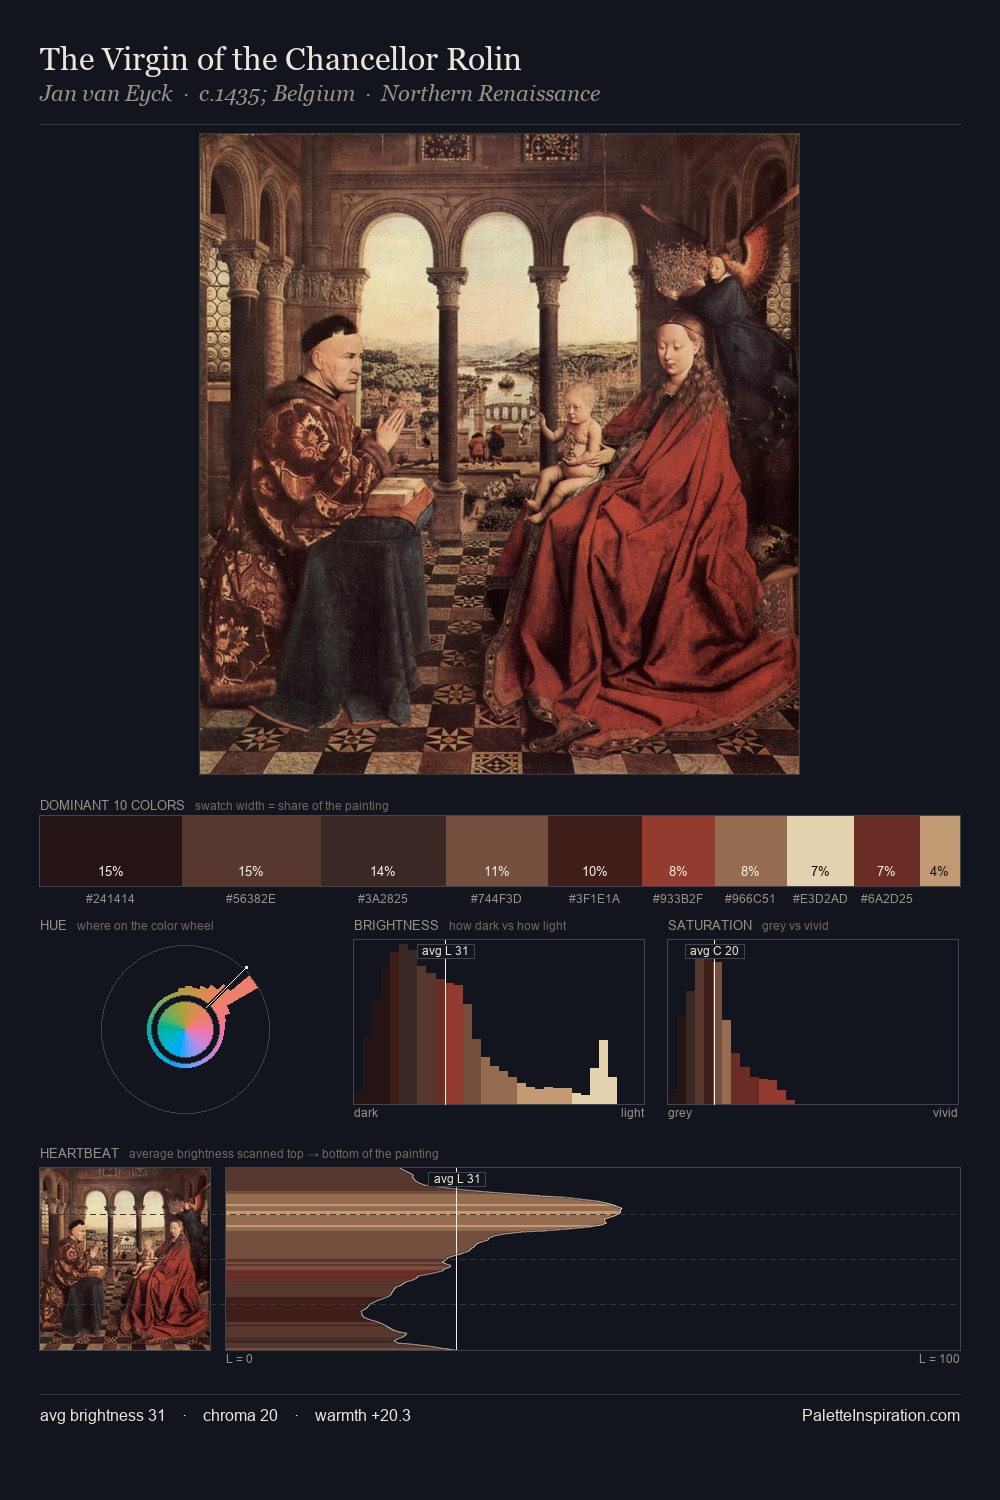Click the saturation histogram chart
The image size is (1000, 1500).
(813, 1022)
